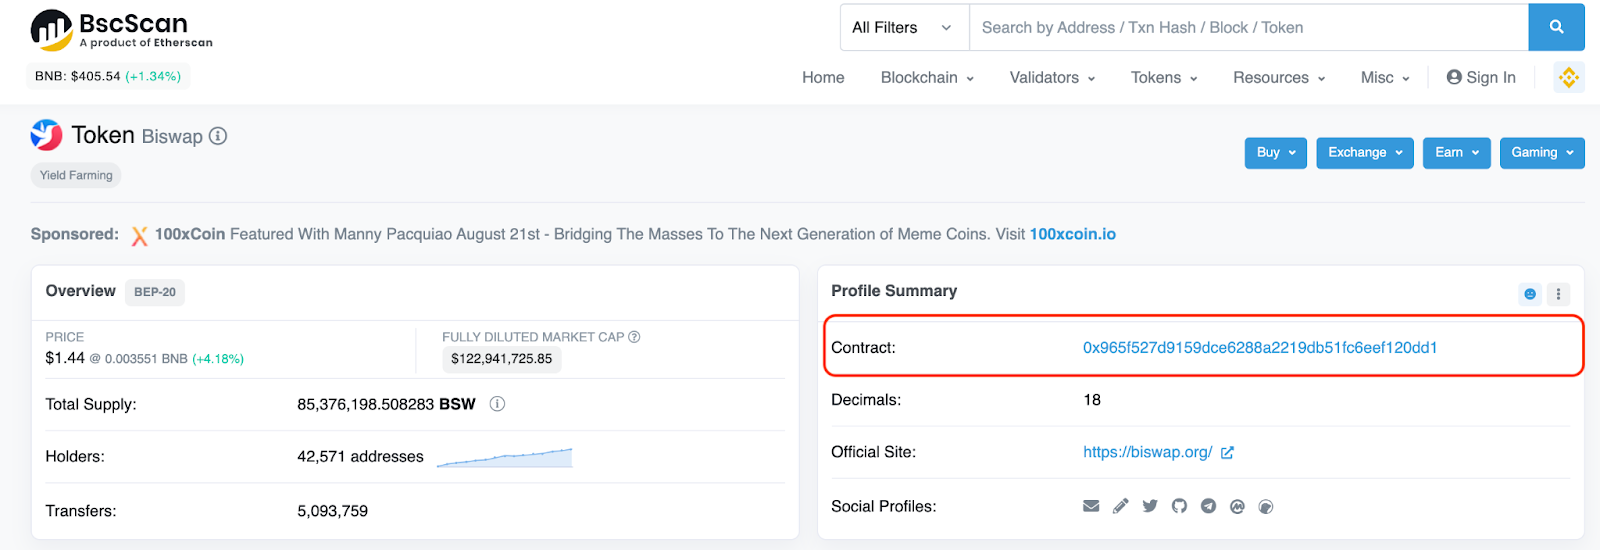Open the CoinMarketCap social profile icon

point(1237,507)
